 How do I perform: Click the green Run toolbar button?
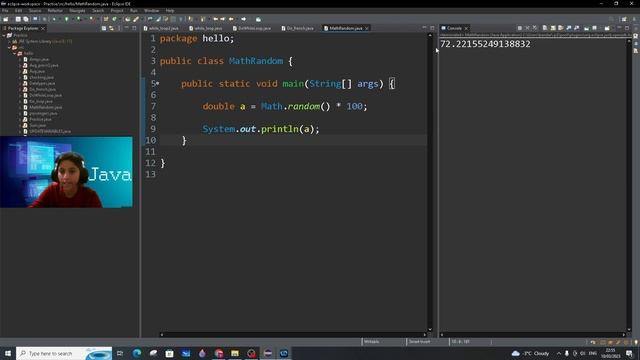[x=67, y=19]
